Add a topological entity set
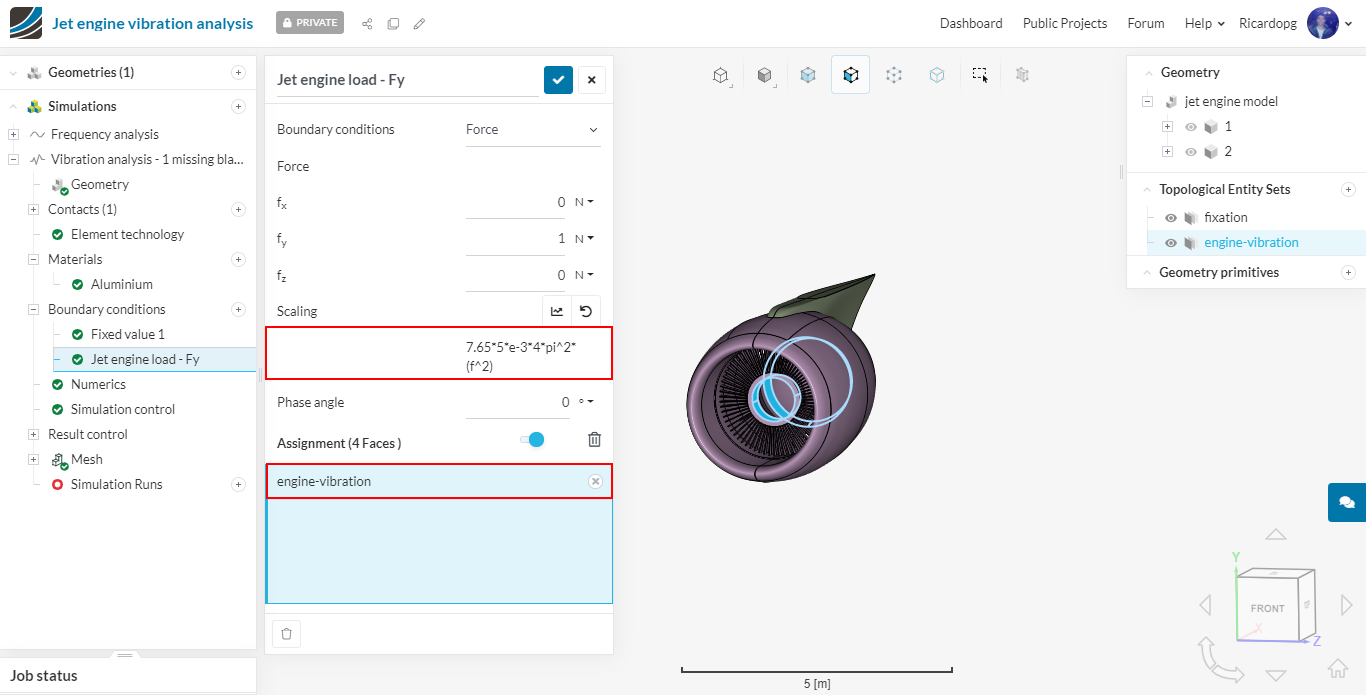 coord(1348,189)
